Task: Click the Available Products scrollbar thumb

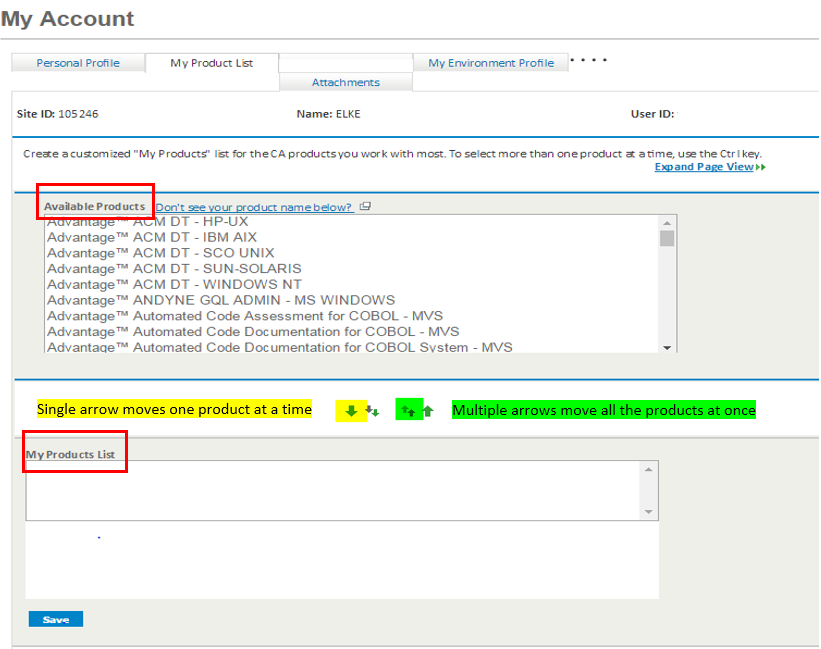Action: click(667, 238)
